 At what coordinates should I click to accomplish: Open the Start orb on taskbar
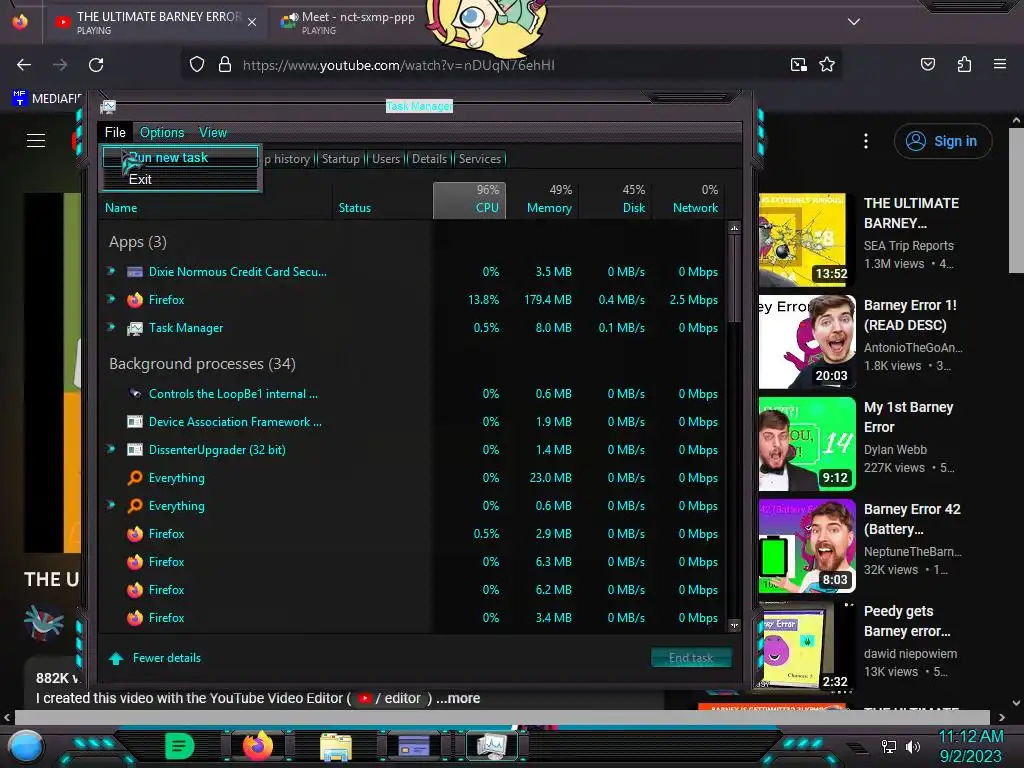click(26, 746)
